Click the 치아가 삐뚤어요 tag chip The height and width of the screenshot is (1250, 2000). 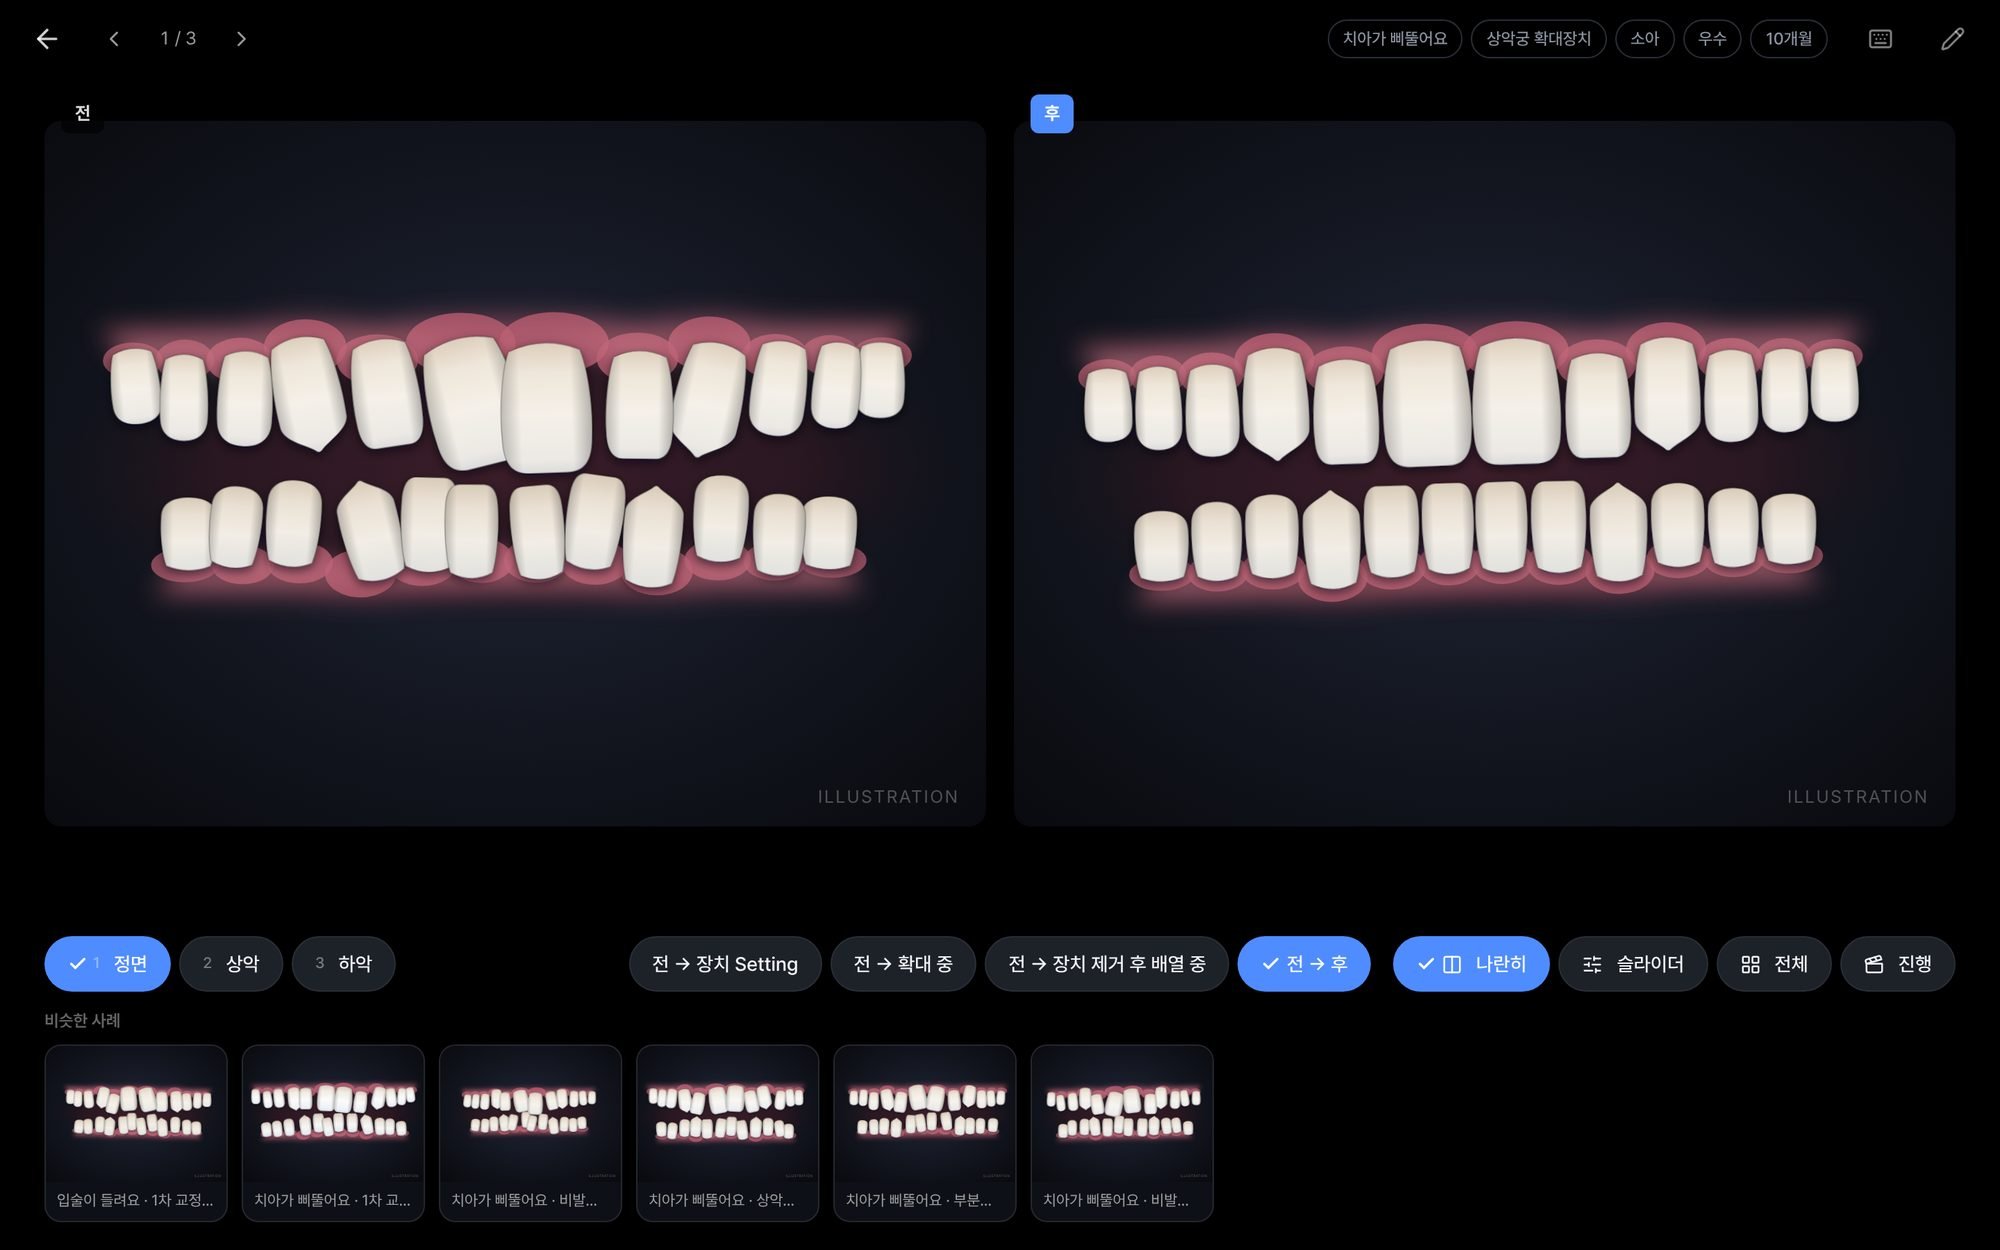click(x=1394, y=39)
